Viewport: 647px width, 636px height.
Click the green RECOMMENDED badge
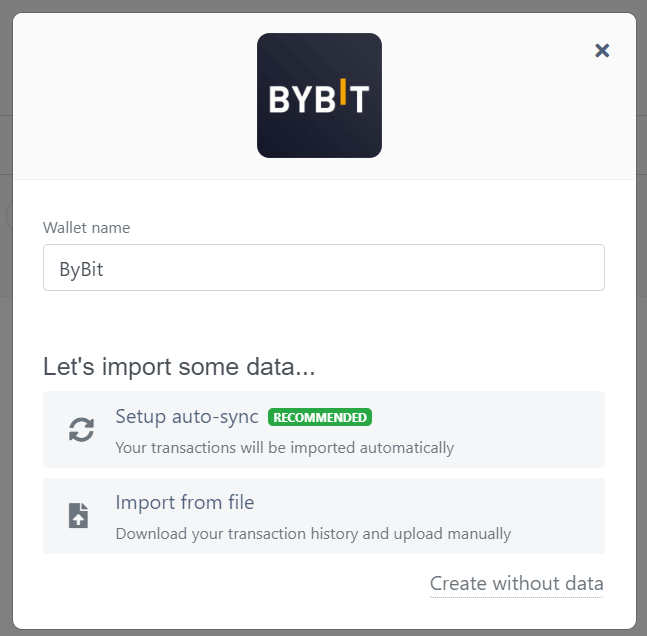[x=320, y=417]
